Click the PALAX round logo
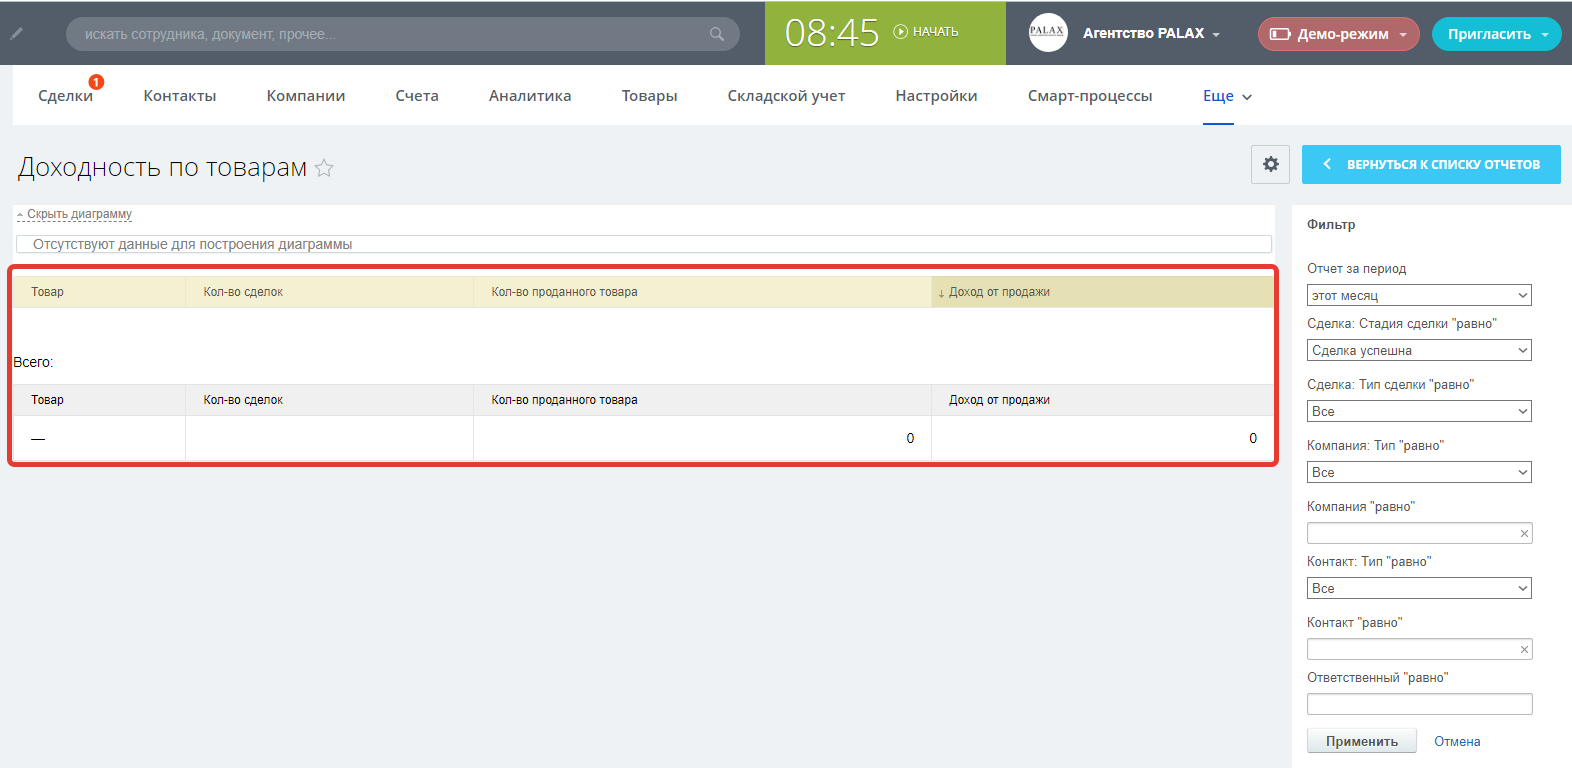 pyautogui.click(x=1048, y=32)
